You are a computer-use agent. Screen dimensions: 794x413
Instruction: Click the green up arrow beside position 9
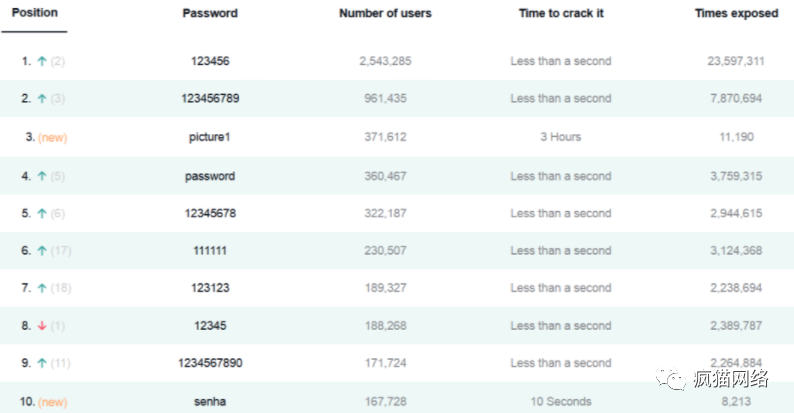click(x=42, y=363)
